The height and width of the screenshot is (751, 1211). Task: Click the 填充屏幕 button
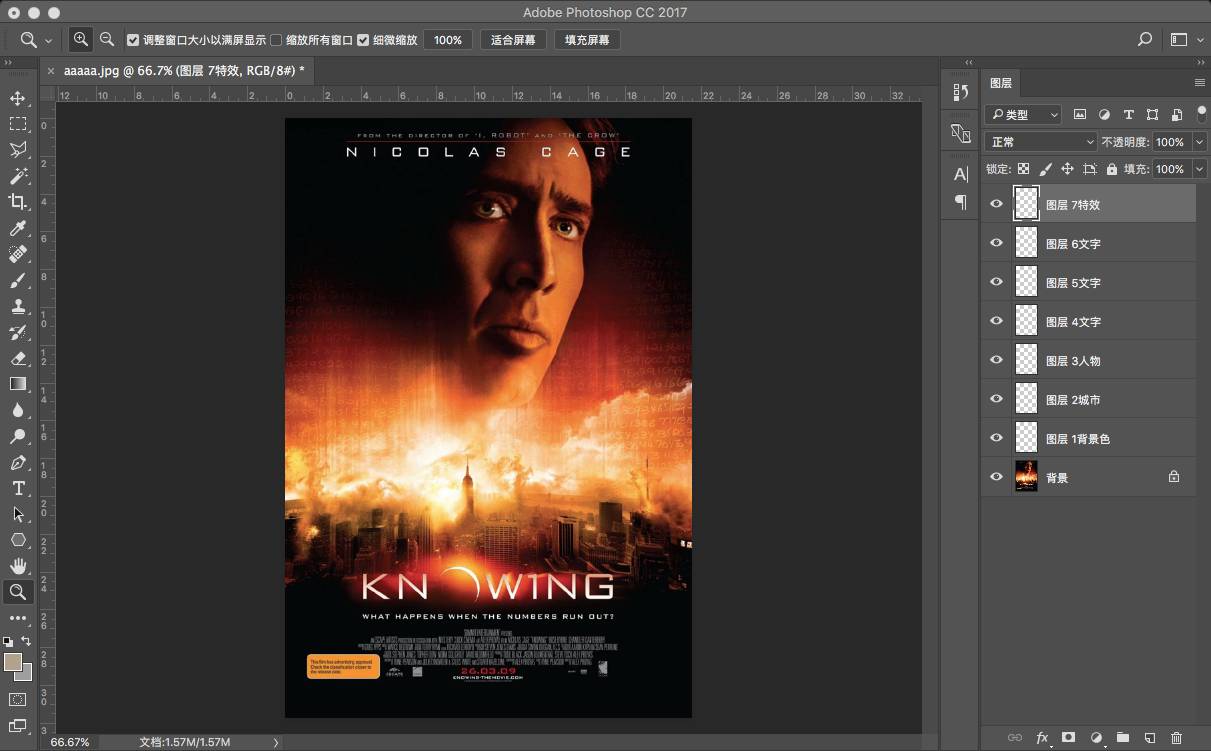click(587, 40)
